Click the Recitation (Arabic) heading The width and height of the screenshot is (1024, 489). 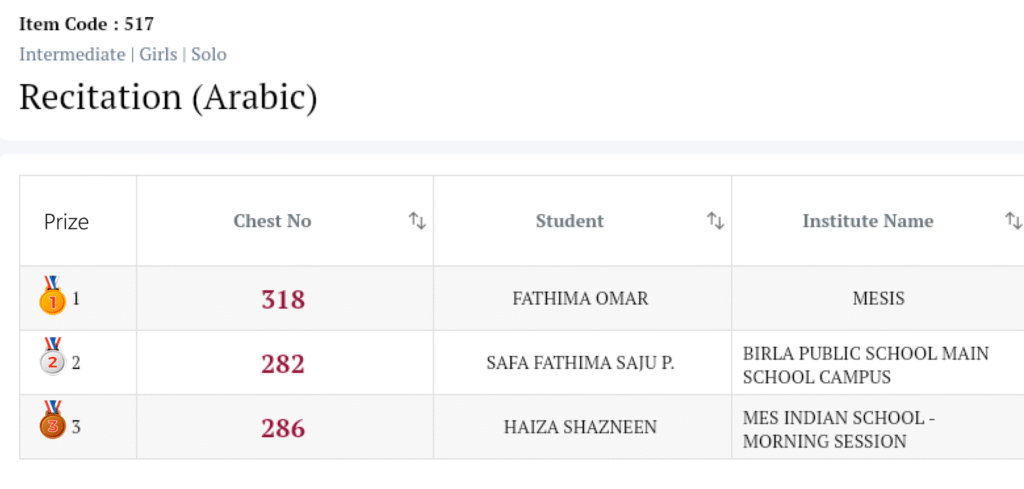tap(168, 97)
